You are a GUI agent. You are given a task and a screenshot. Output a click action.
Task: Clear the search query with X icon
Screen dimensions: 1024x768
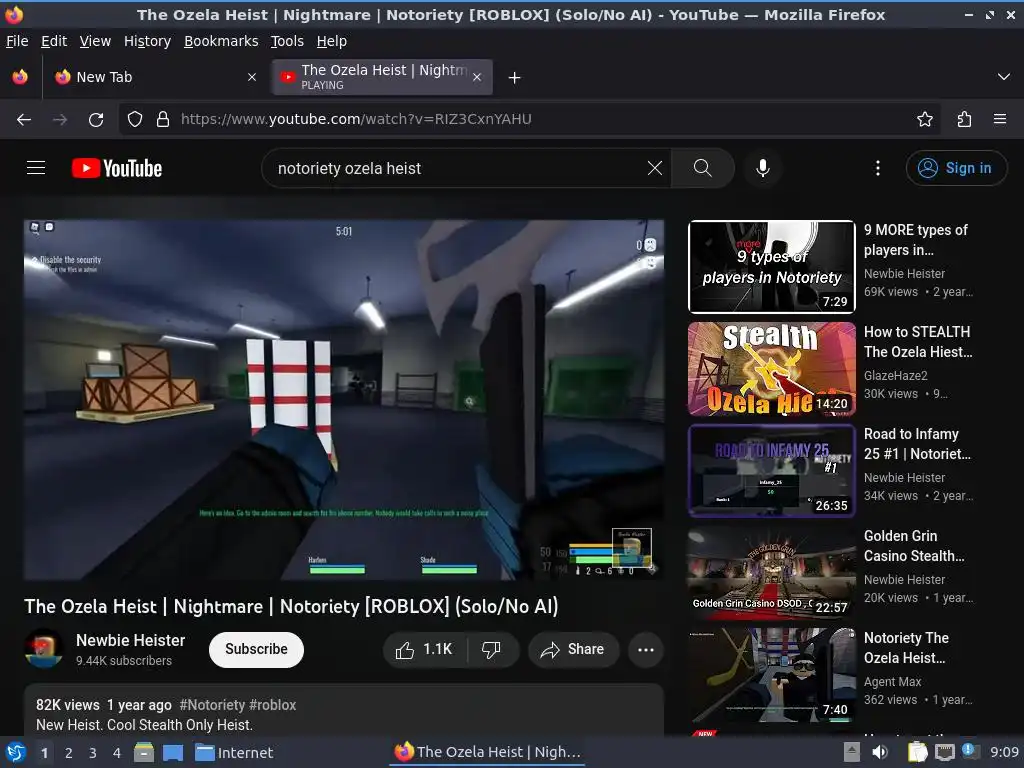pyautogui.click(x=654, y=168)
